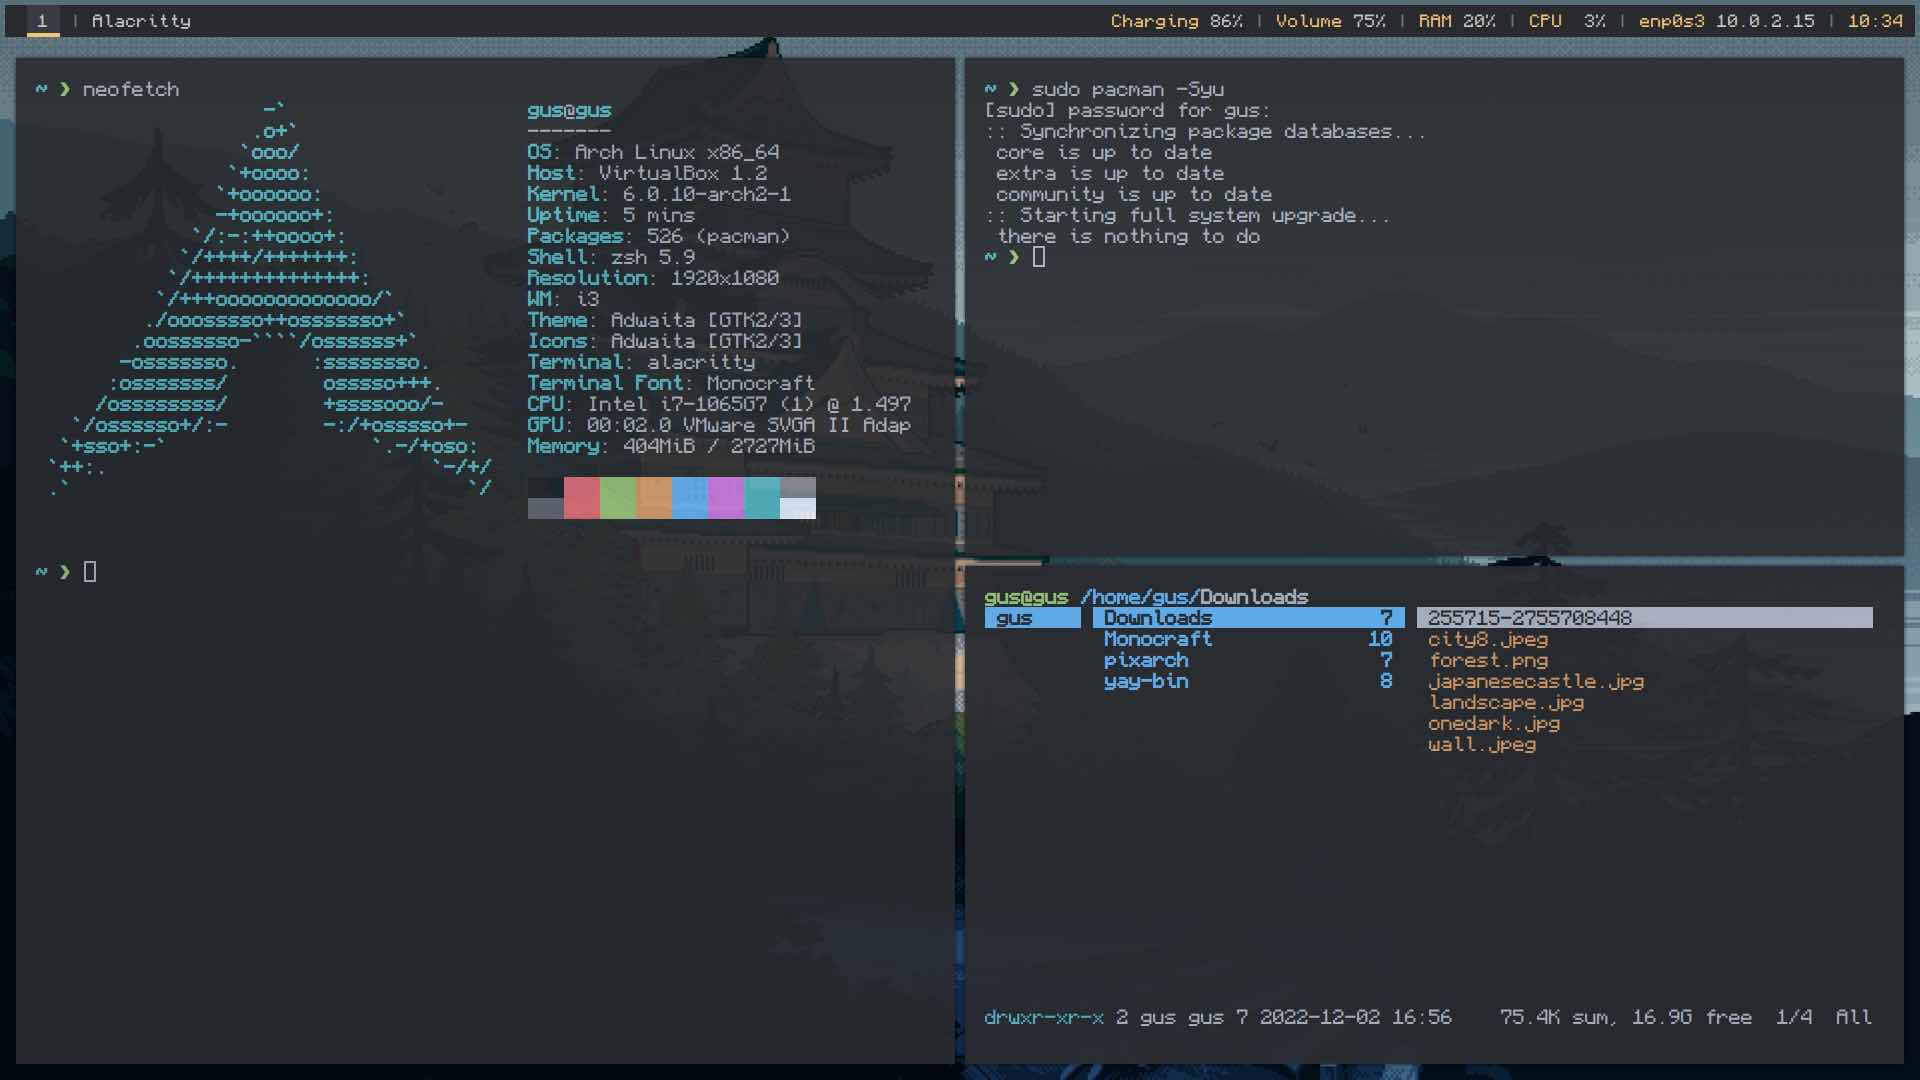Viewport: 1920px width, 1080px height.
Task: Select workspace 1 in the i3 bar
Action: (x=41, y=20)
